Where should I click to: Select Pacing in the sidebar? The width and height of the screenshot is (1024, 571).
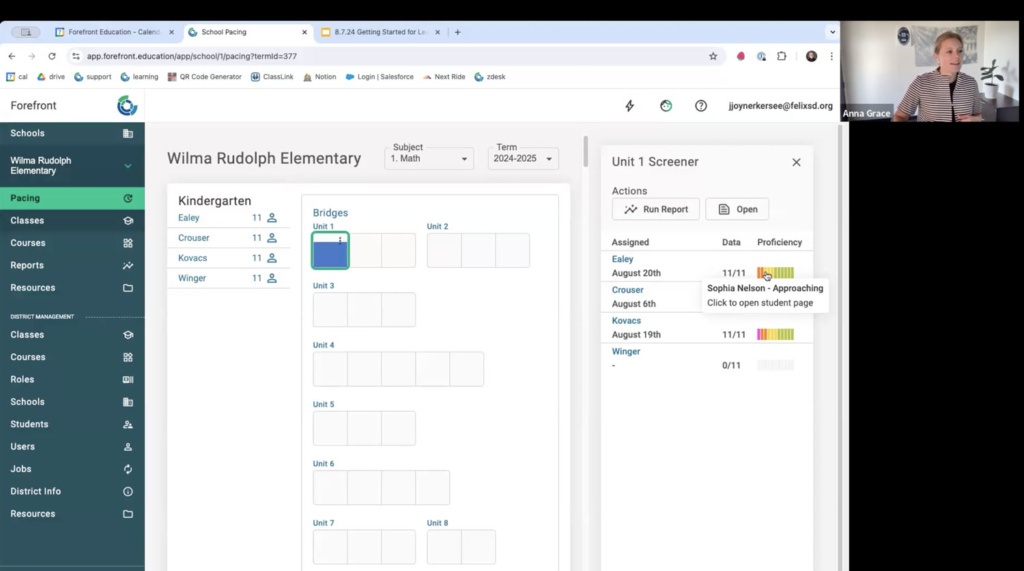click(x=72, y=198)
